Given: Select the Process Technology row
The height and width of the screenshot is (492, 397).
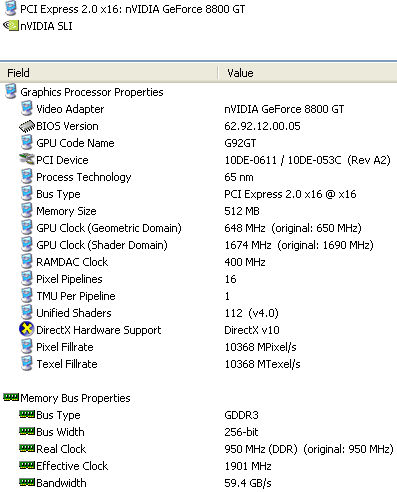Looking at the screenshot, I should 198,177.
